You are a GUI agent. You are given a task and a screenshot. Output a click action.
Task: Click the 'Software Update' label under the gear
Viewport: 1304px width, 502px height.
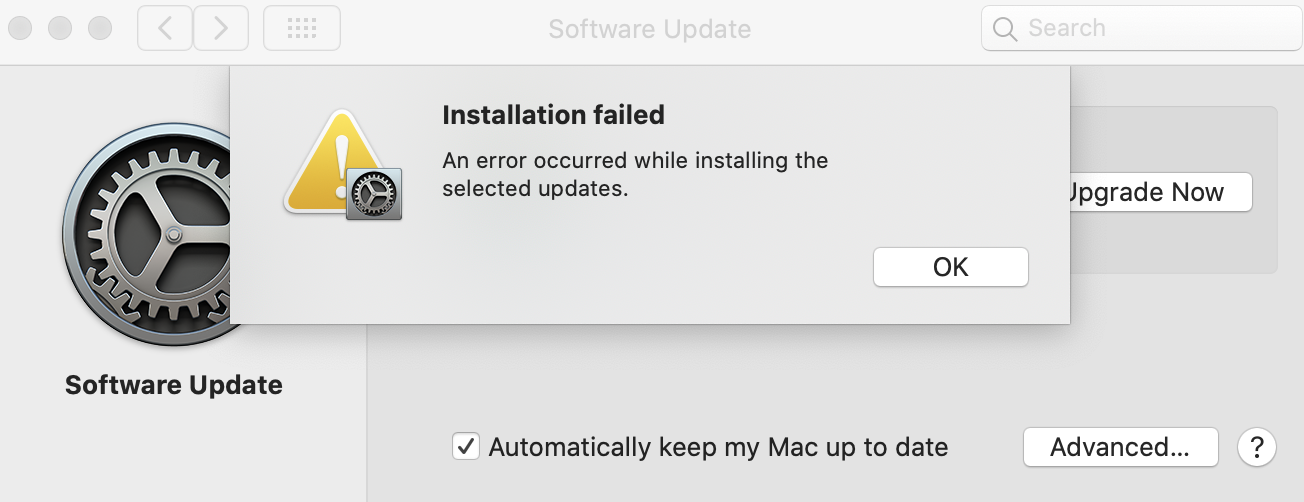coord(174,385)
